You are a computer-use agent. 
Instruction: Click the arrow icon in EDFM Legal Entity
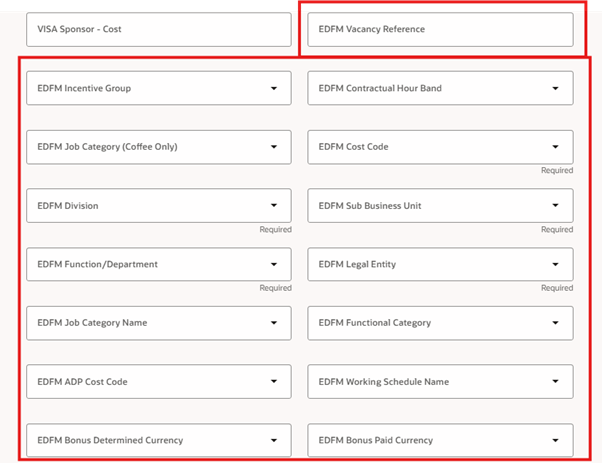pyautogui.click(x=556, y=265)
